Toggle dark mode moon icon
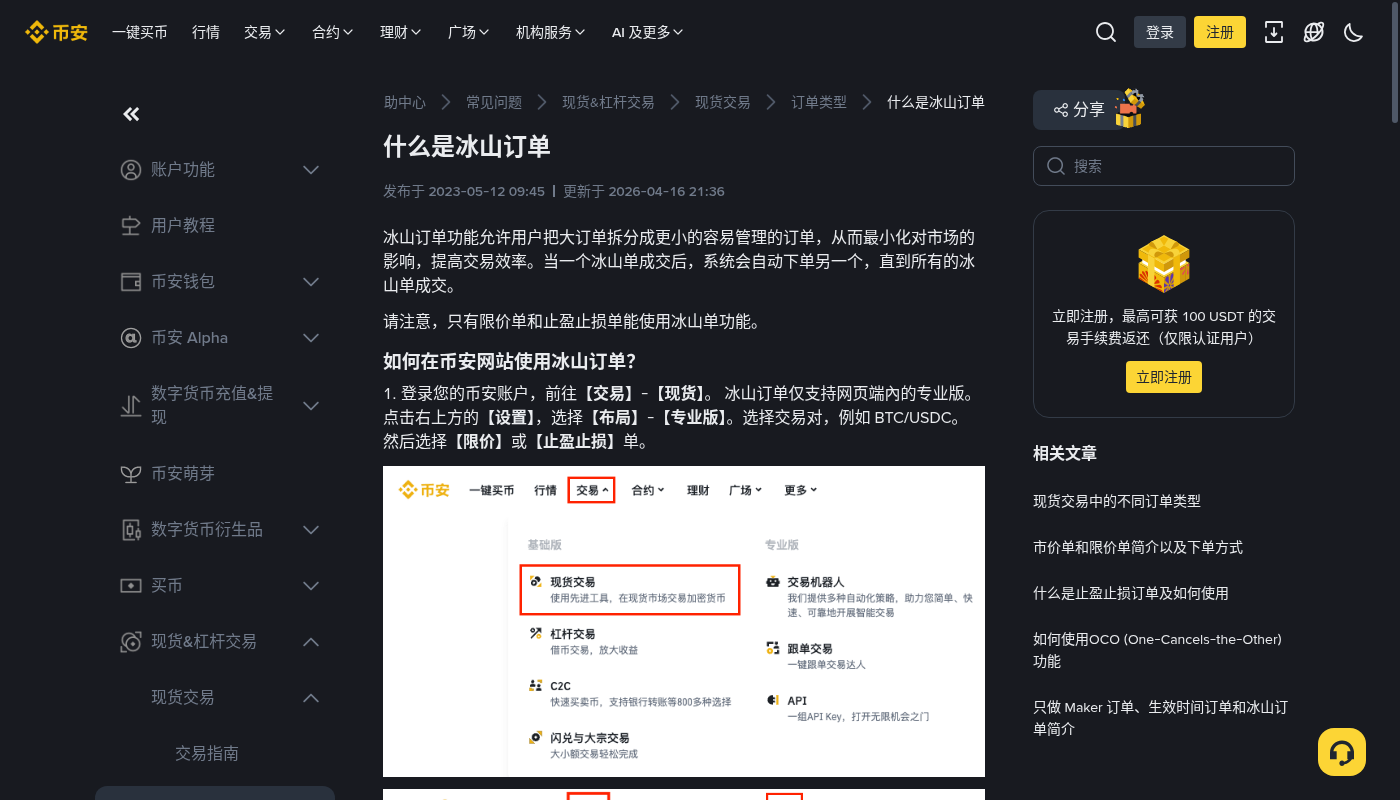This screenshot has width=1400, height=800. click(x=1354, y=32)
